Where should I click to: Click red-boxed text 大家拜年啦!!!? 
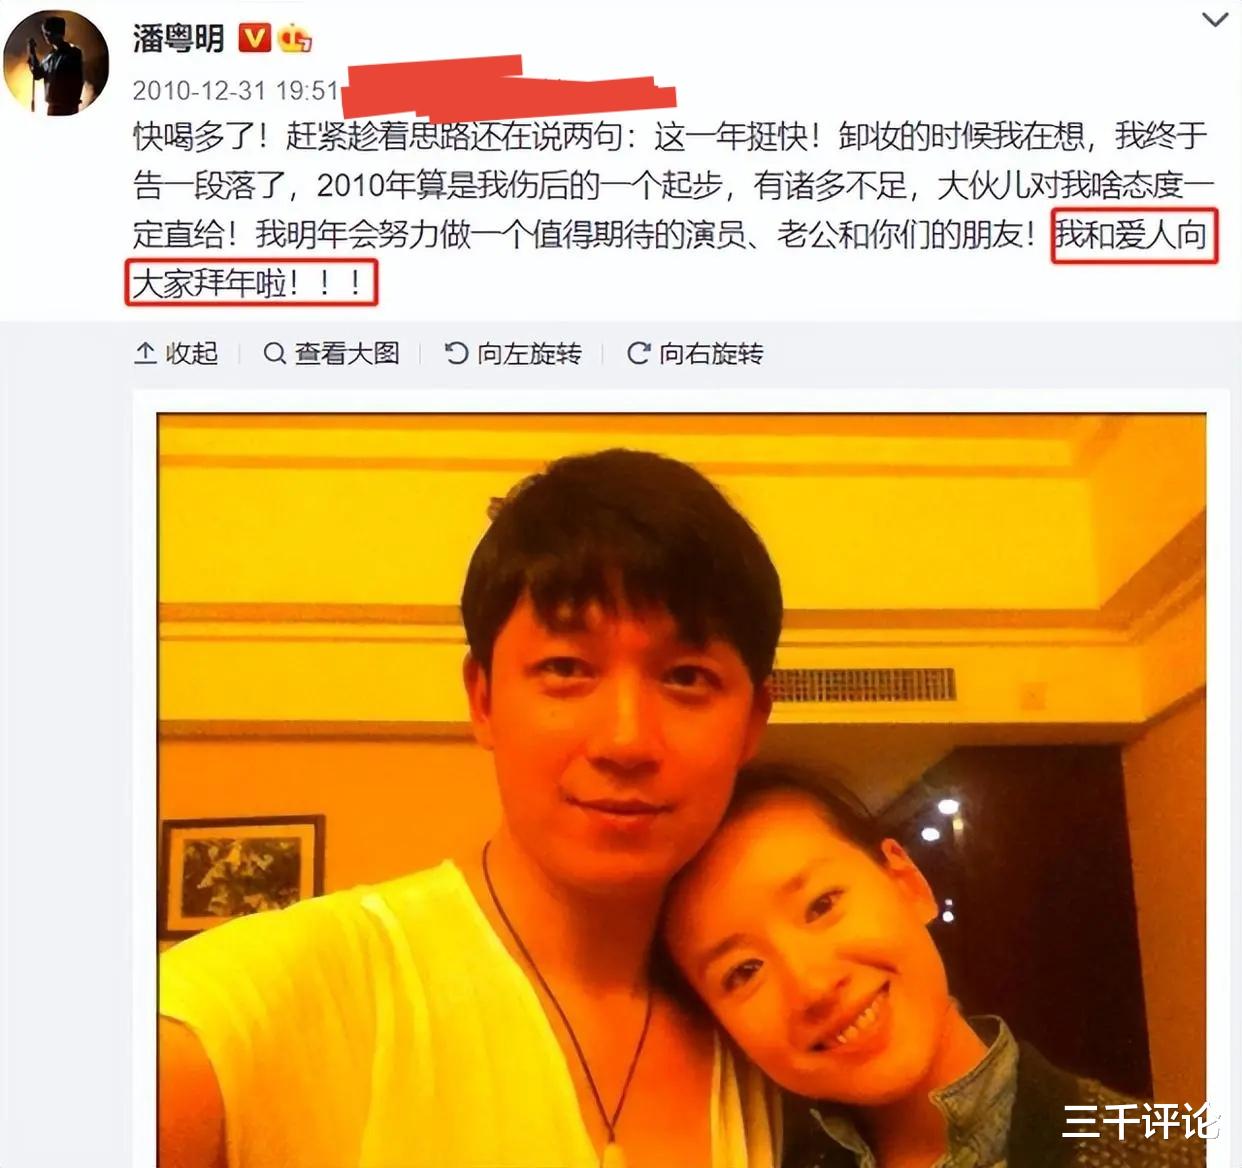click(x=251, y=282)
